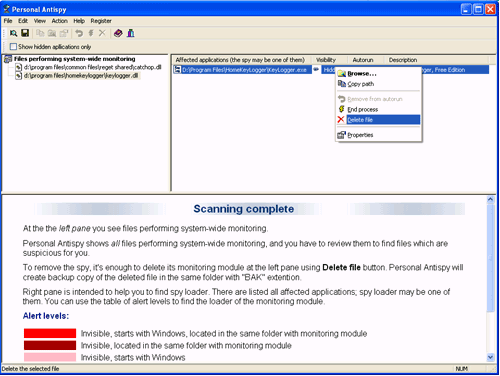Click the 'Alert levels:' heading

[46, 316]
